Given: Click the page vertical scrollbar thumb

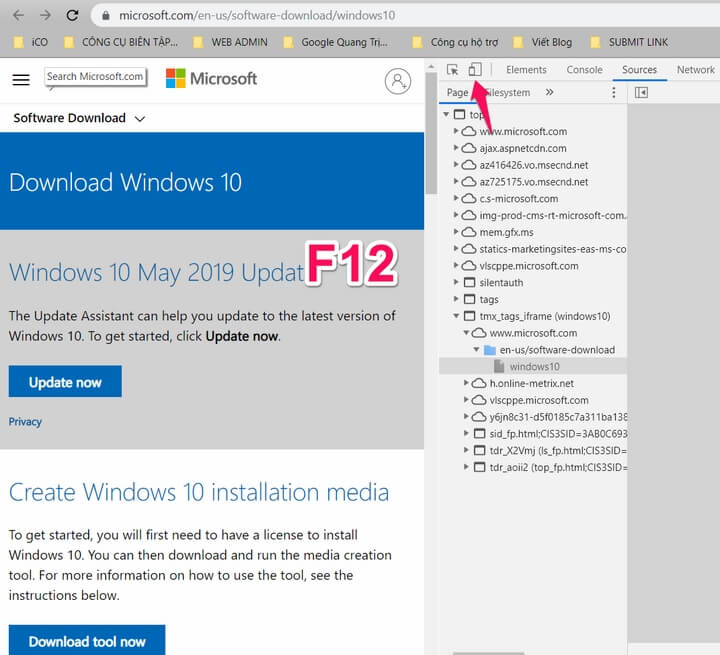Looking at the screenshot, I should (x=431, y=133).
